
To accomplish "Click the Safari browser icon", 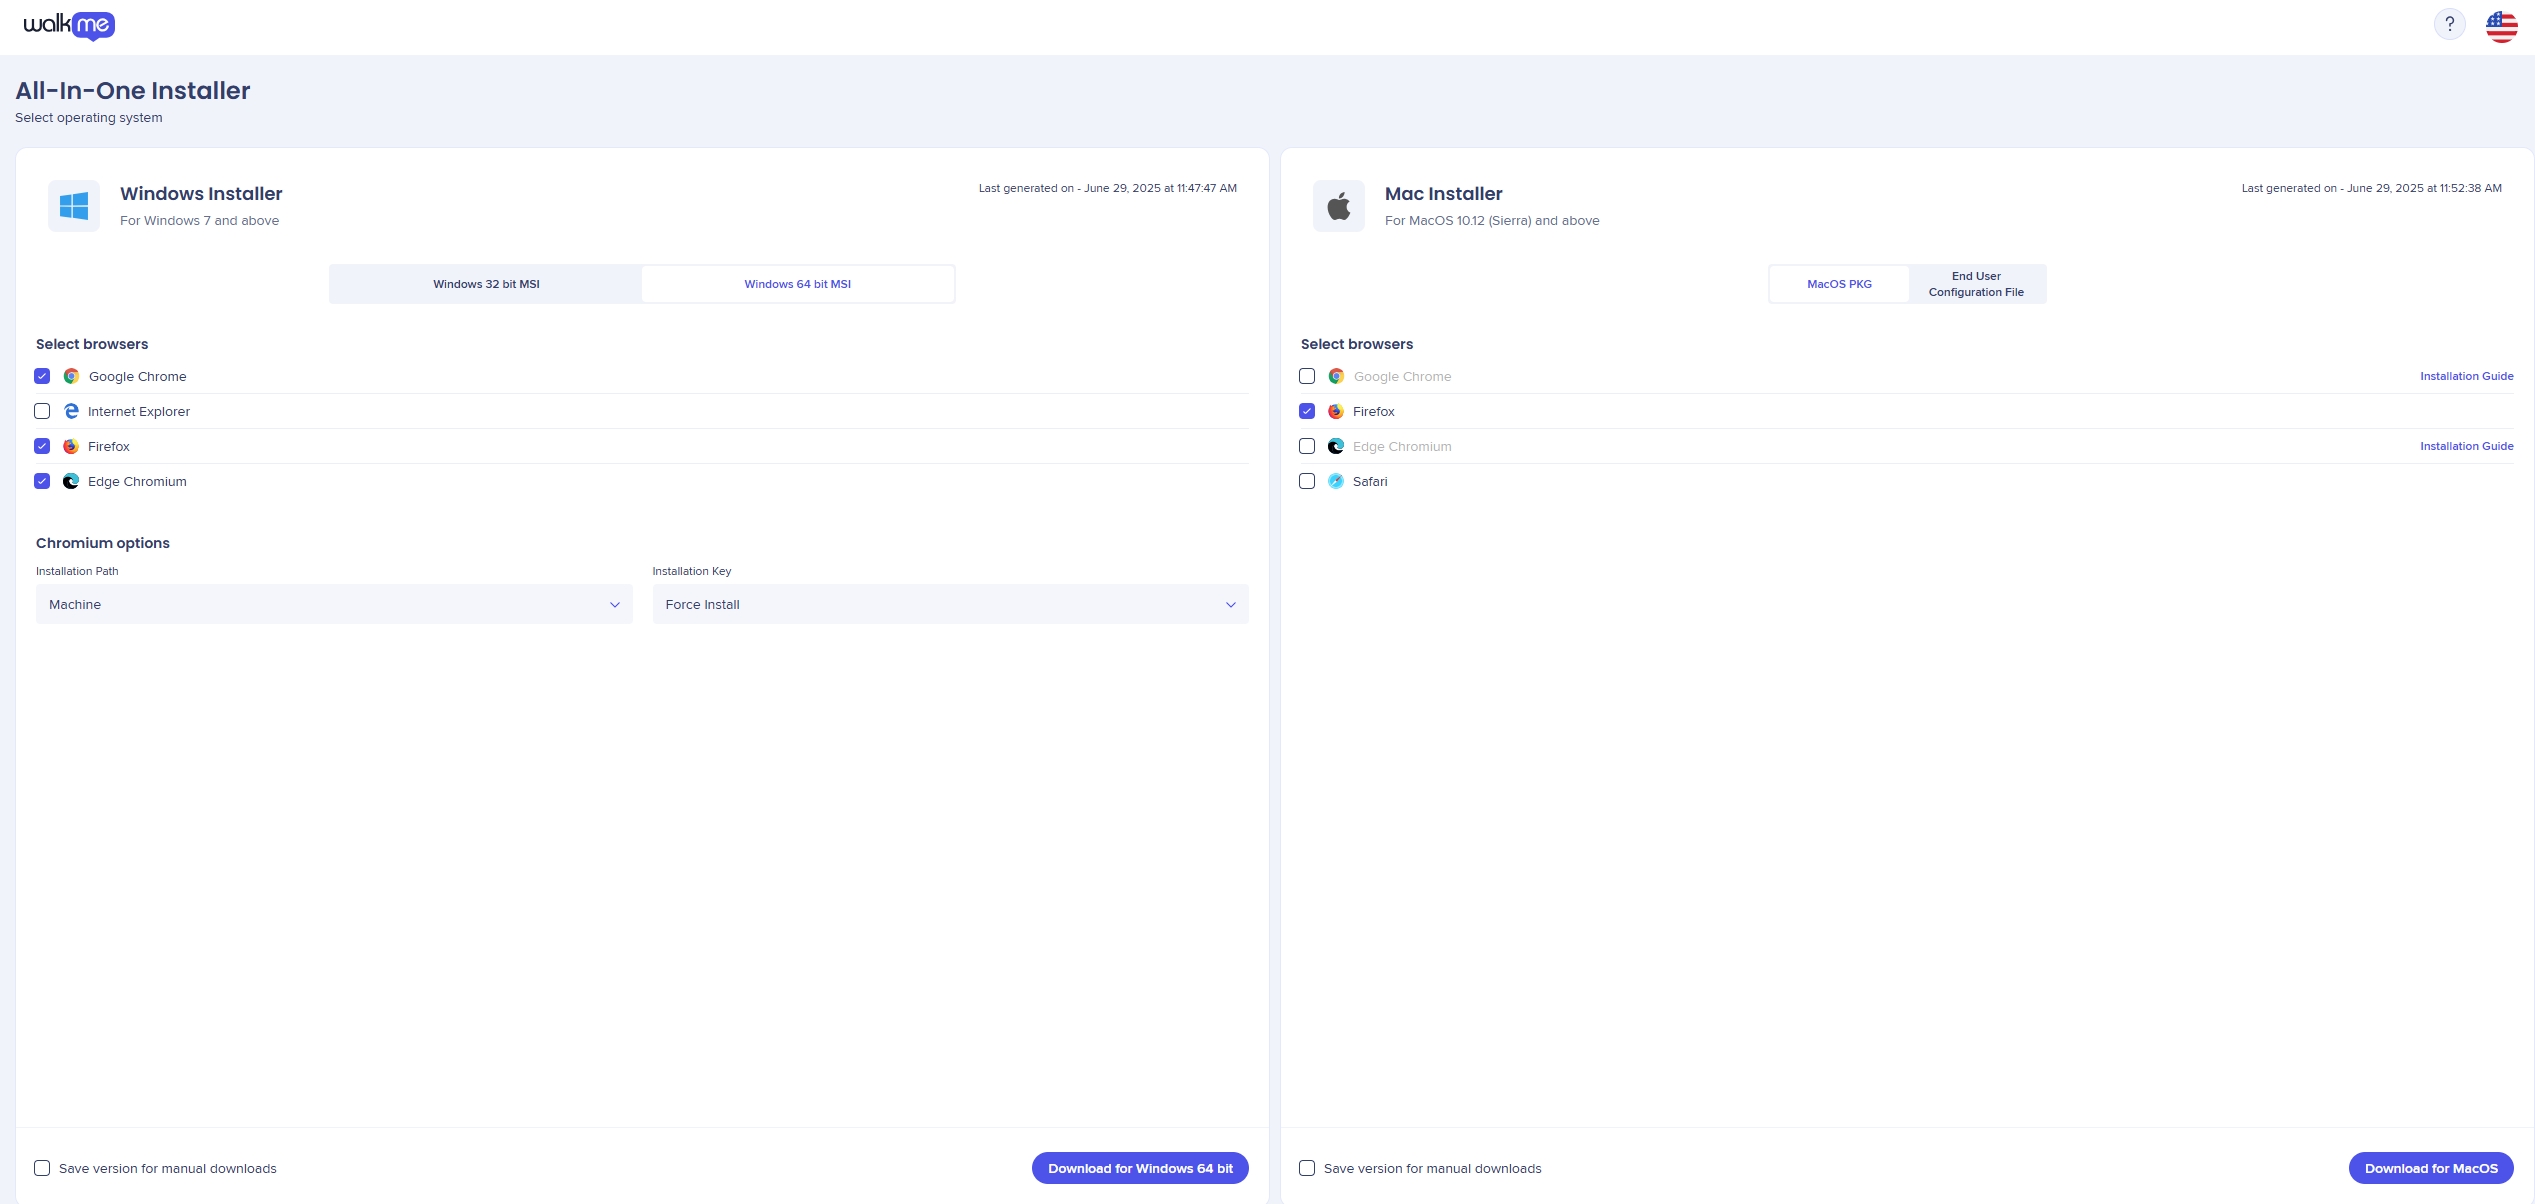I will click(x=1336, y=481).
